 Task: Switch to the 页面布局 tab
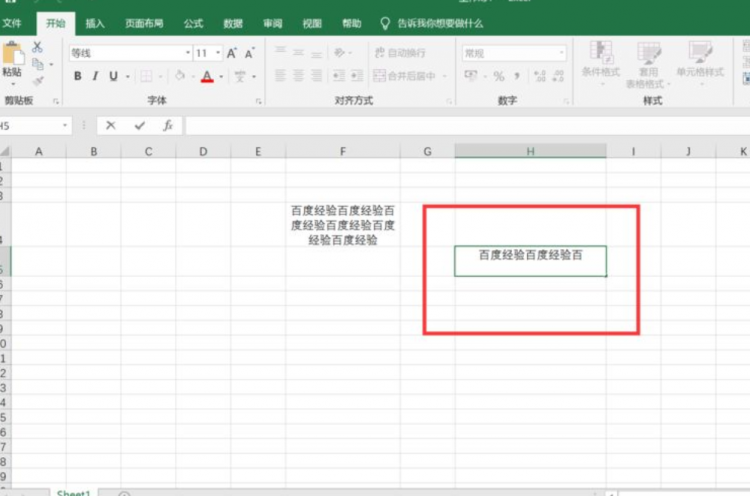144,23
